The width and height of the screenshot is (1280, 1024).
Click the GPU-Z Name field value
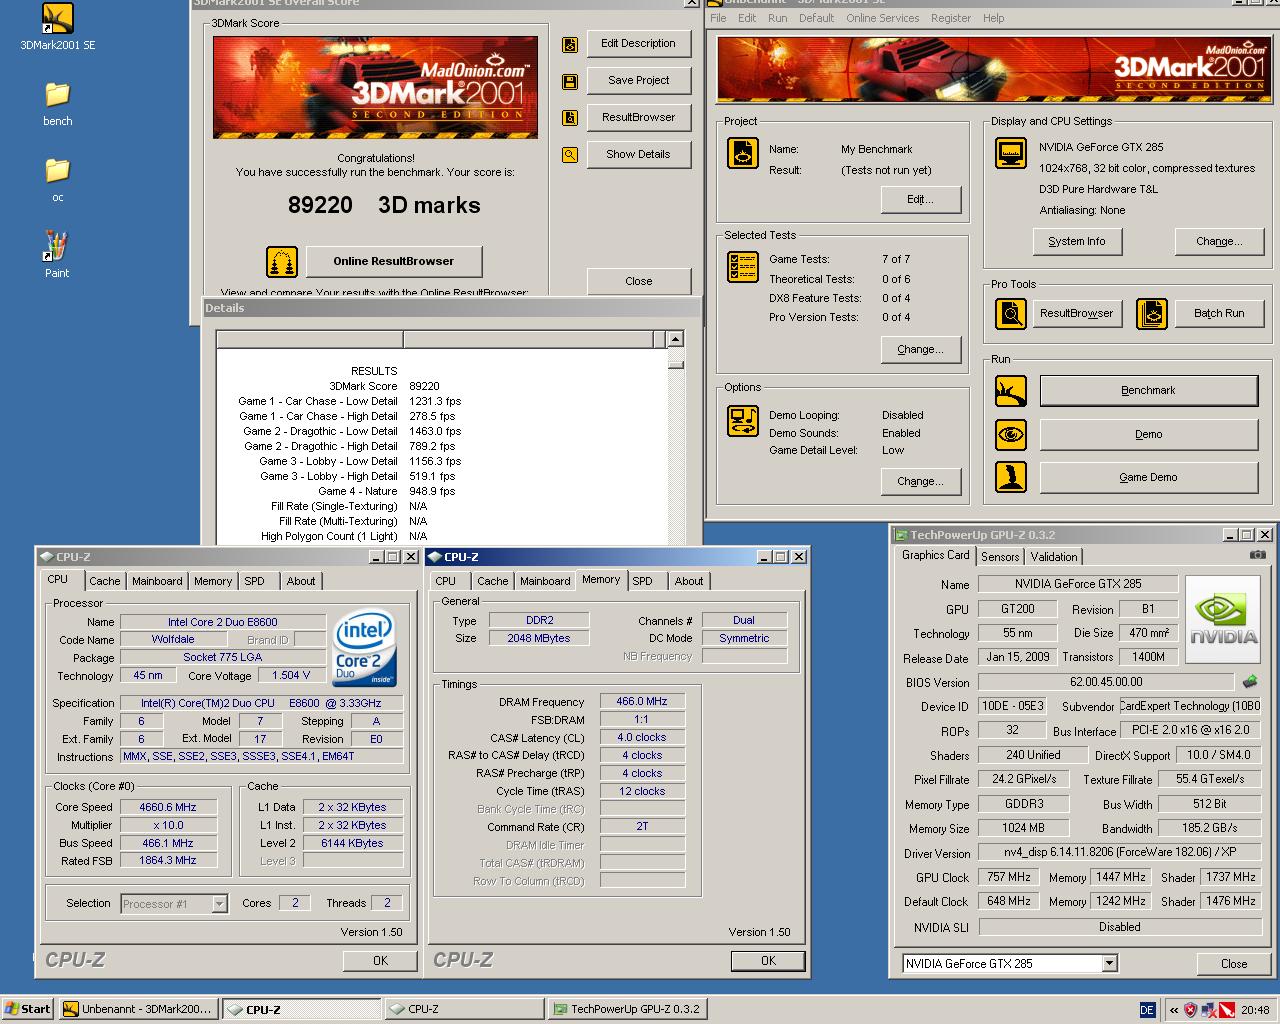1078,584
